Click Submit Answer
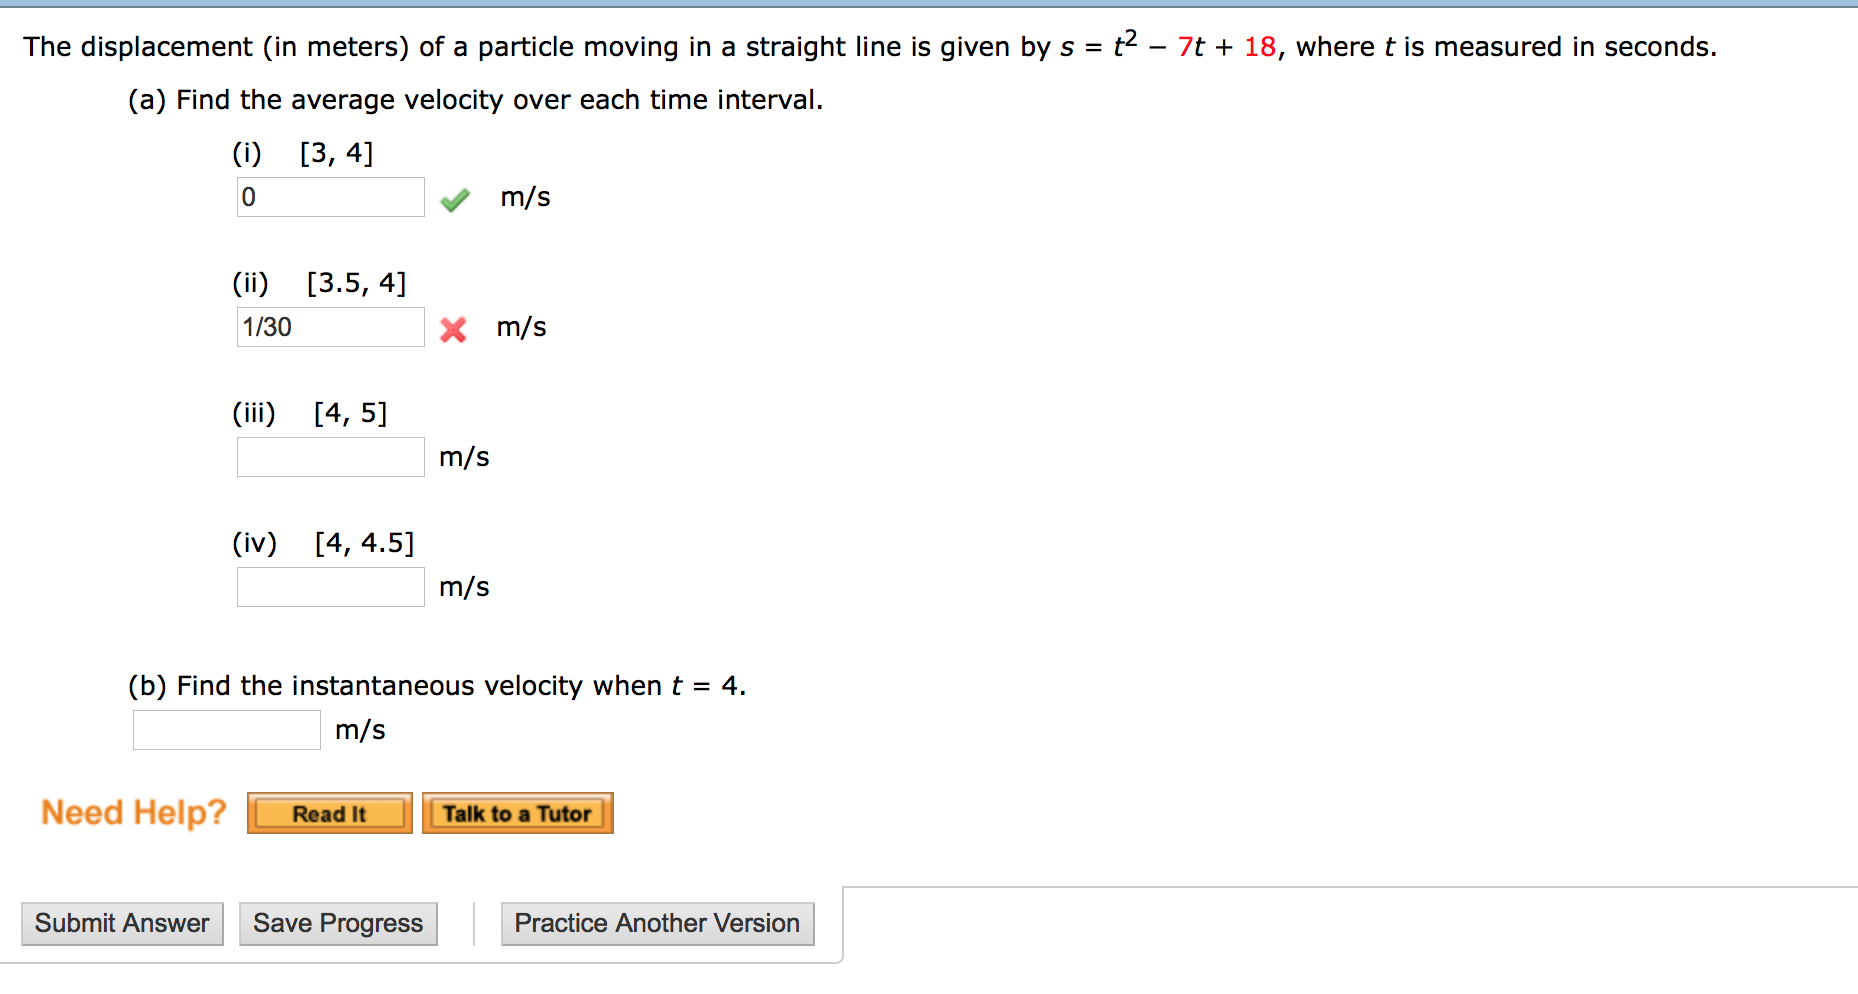This screenshot has height=994, width=1858. [x=121, y=923]
